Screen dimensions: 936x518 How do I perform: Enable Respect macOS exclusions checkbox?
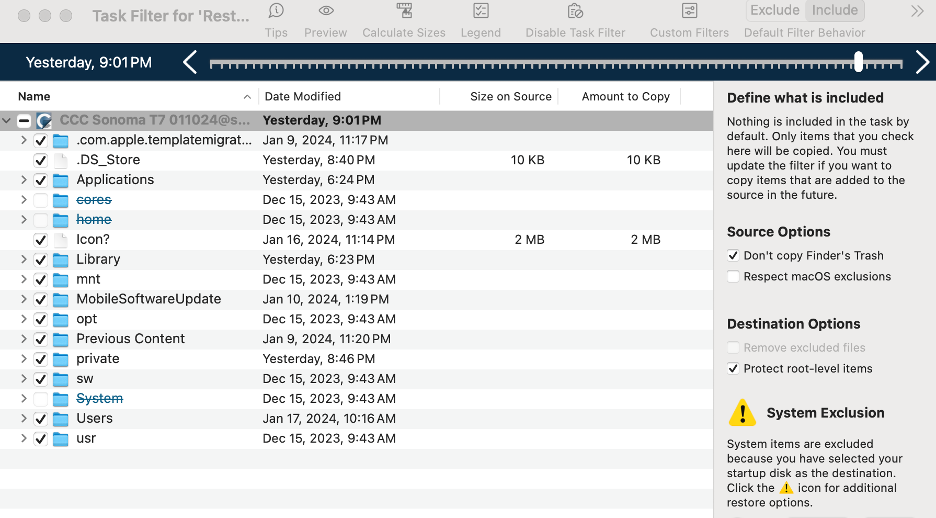(734, 277)
